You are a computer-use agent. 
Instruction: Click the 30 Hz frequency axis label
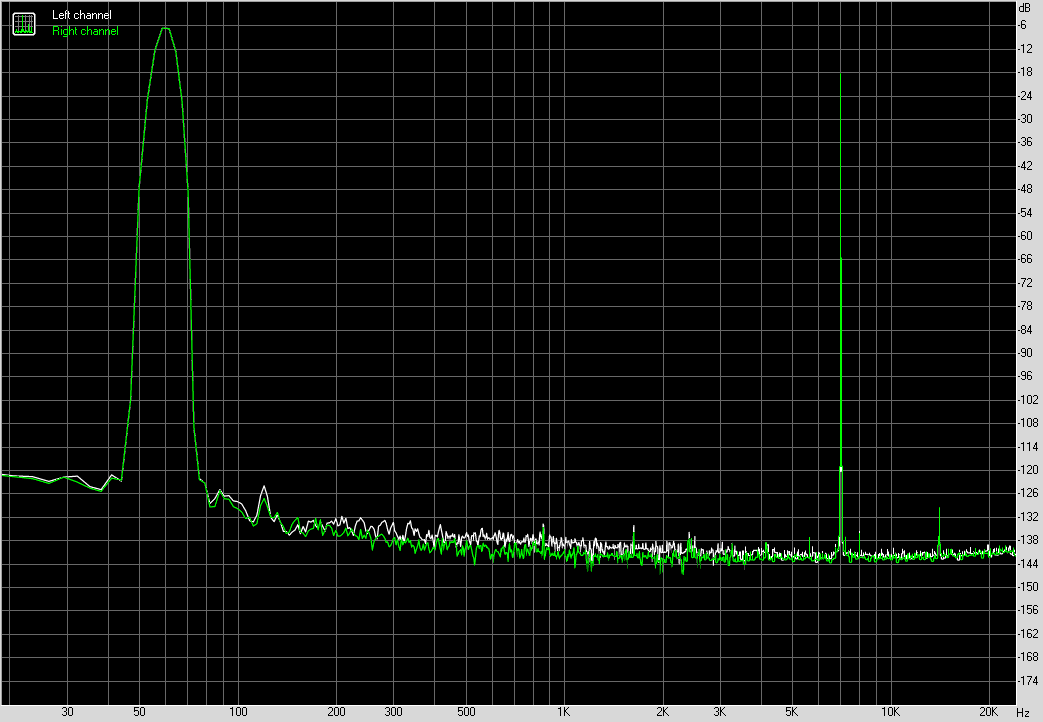tap(67, 712)
